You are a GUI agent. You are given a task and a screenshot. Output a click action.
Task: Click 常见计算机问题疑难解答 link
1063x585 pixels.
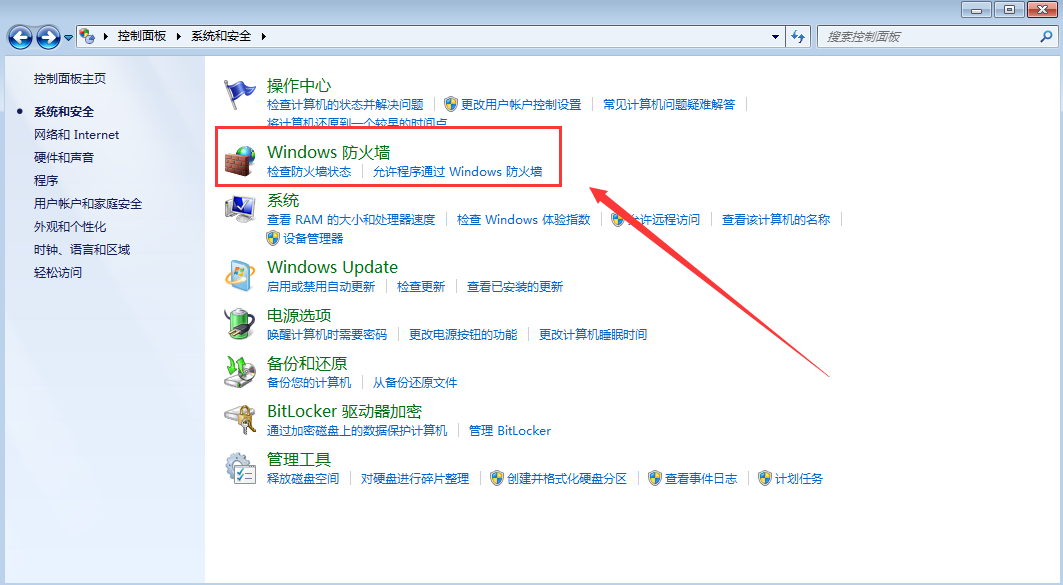[669, 104]
